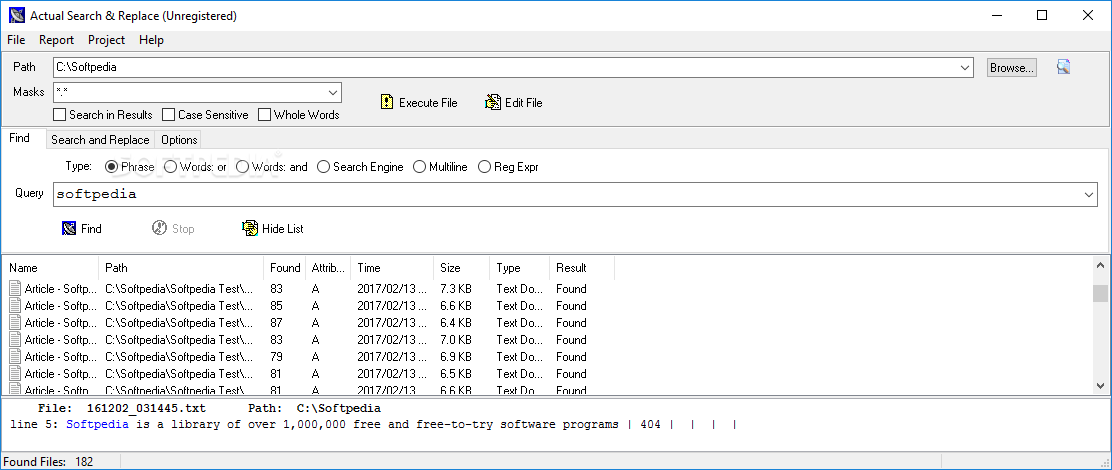Select the result row sized 7.3 KB
The height and width of the screenshot is (470, 1112).
click(x=309, y=289)
